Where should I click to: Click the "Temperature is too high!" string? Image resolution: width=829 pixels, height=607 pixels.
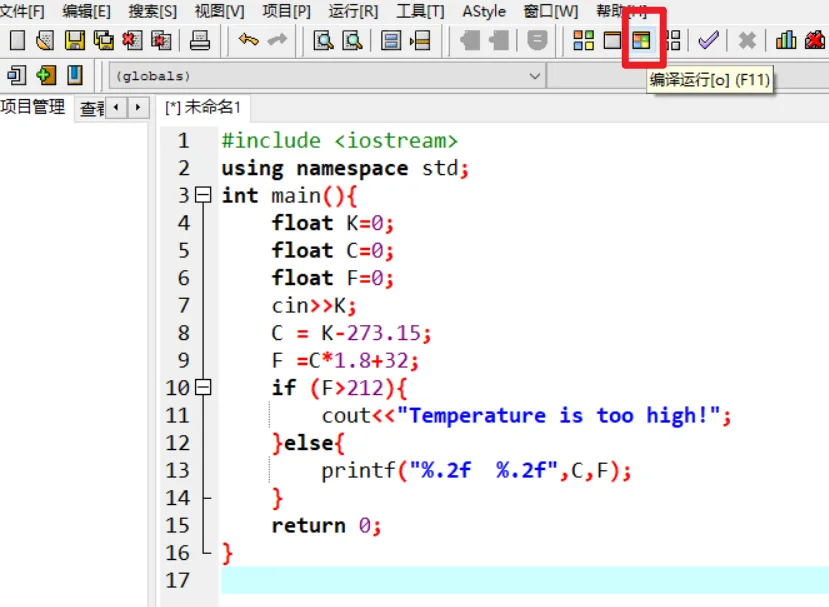coord(558,416)
